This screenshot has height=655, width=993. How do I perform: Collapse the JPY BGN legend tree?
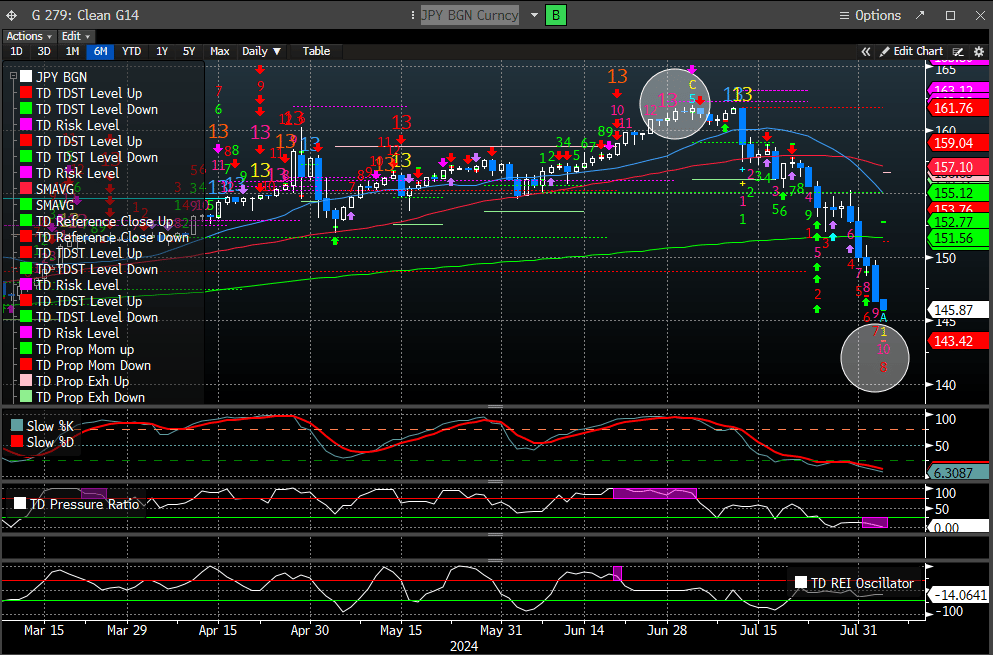(12, 77)
